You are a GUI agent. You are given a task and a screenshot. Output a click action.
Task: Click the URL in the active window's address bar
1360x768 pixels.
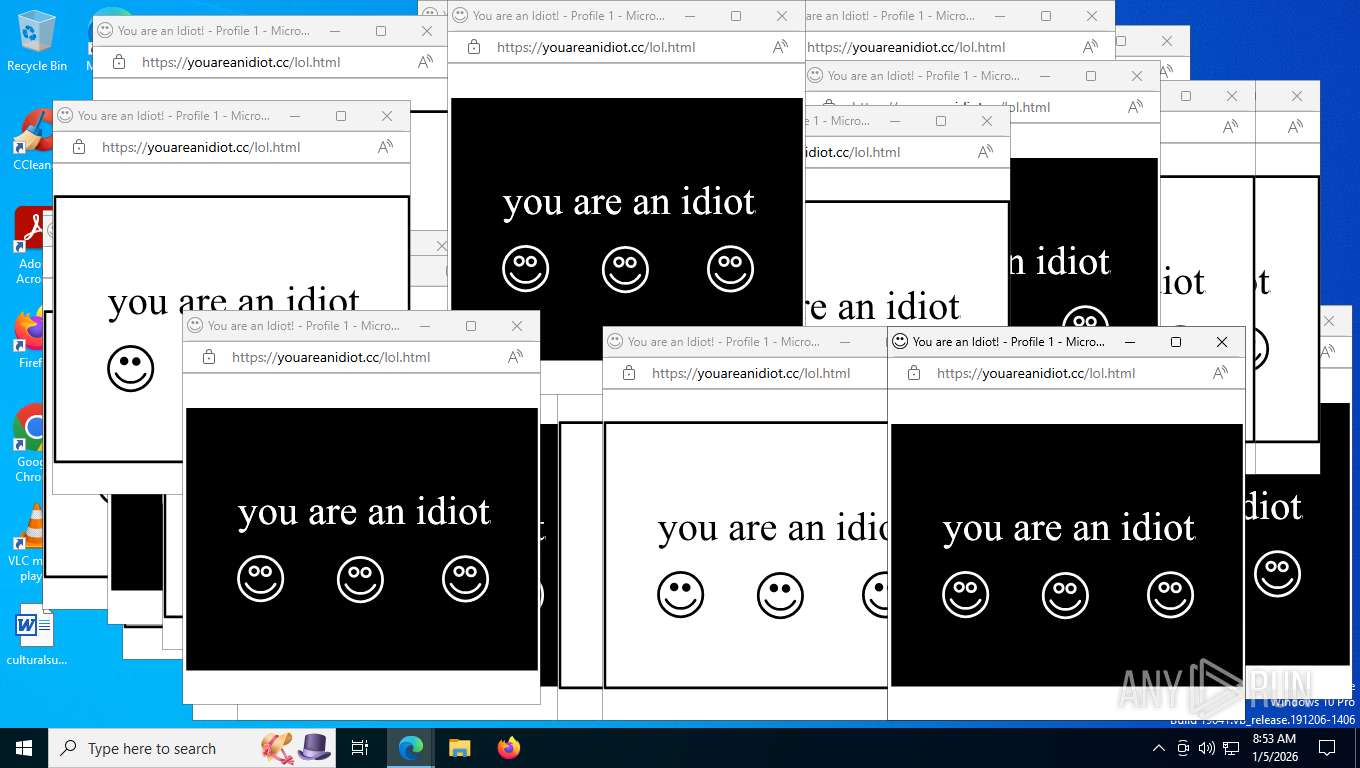1036,373
